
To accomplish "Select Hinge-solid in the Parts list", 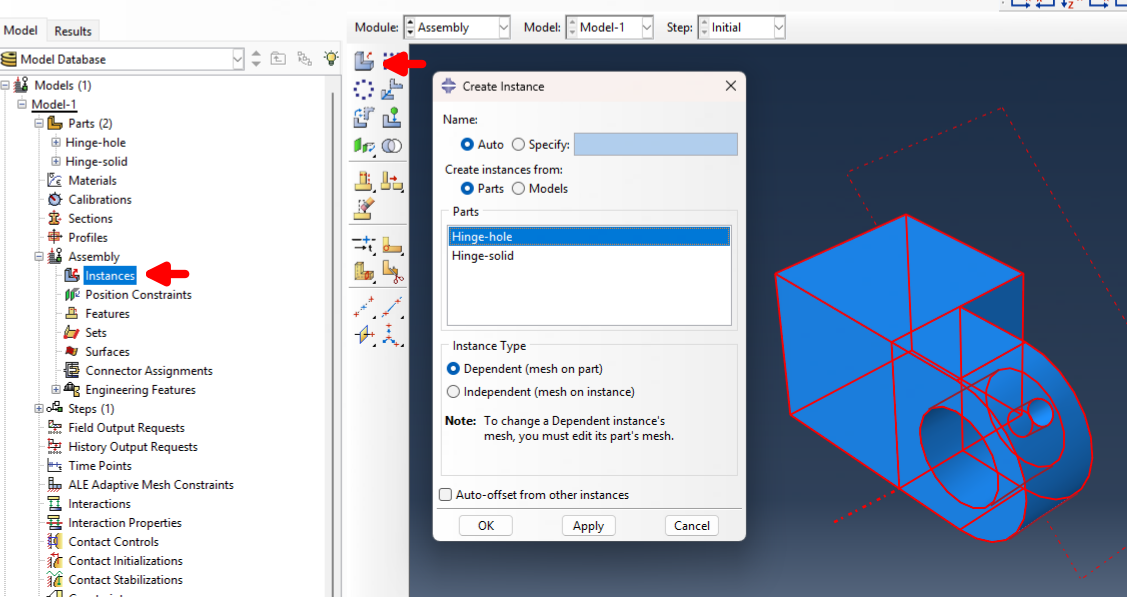I will pyautogui.click(x=483, y=256).
